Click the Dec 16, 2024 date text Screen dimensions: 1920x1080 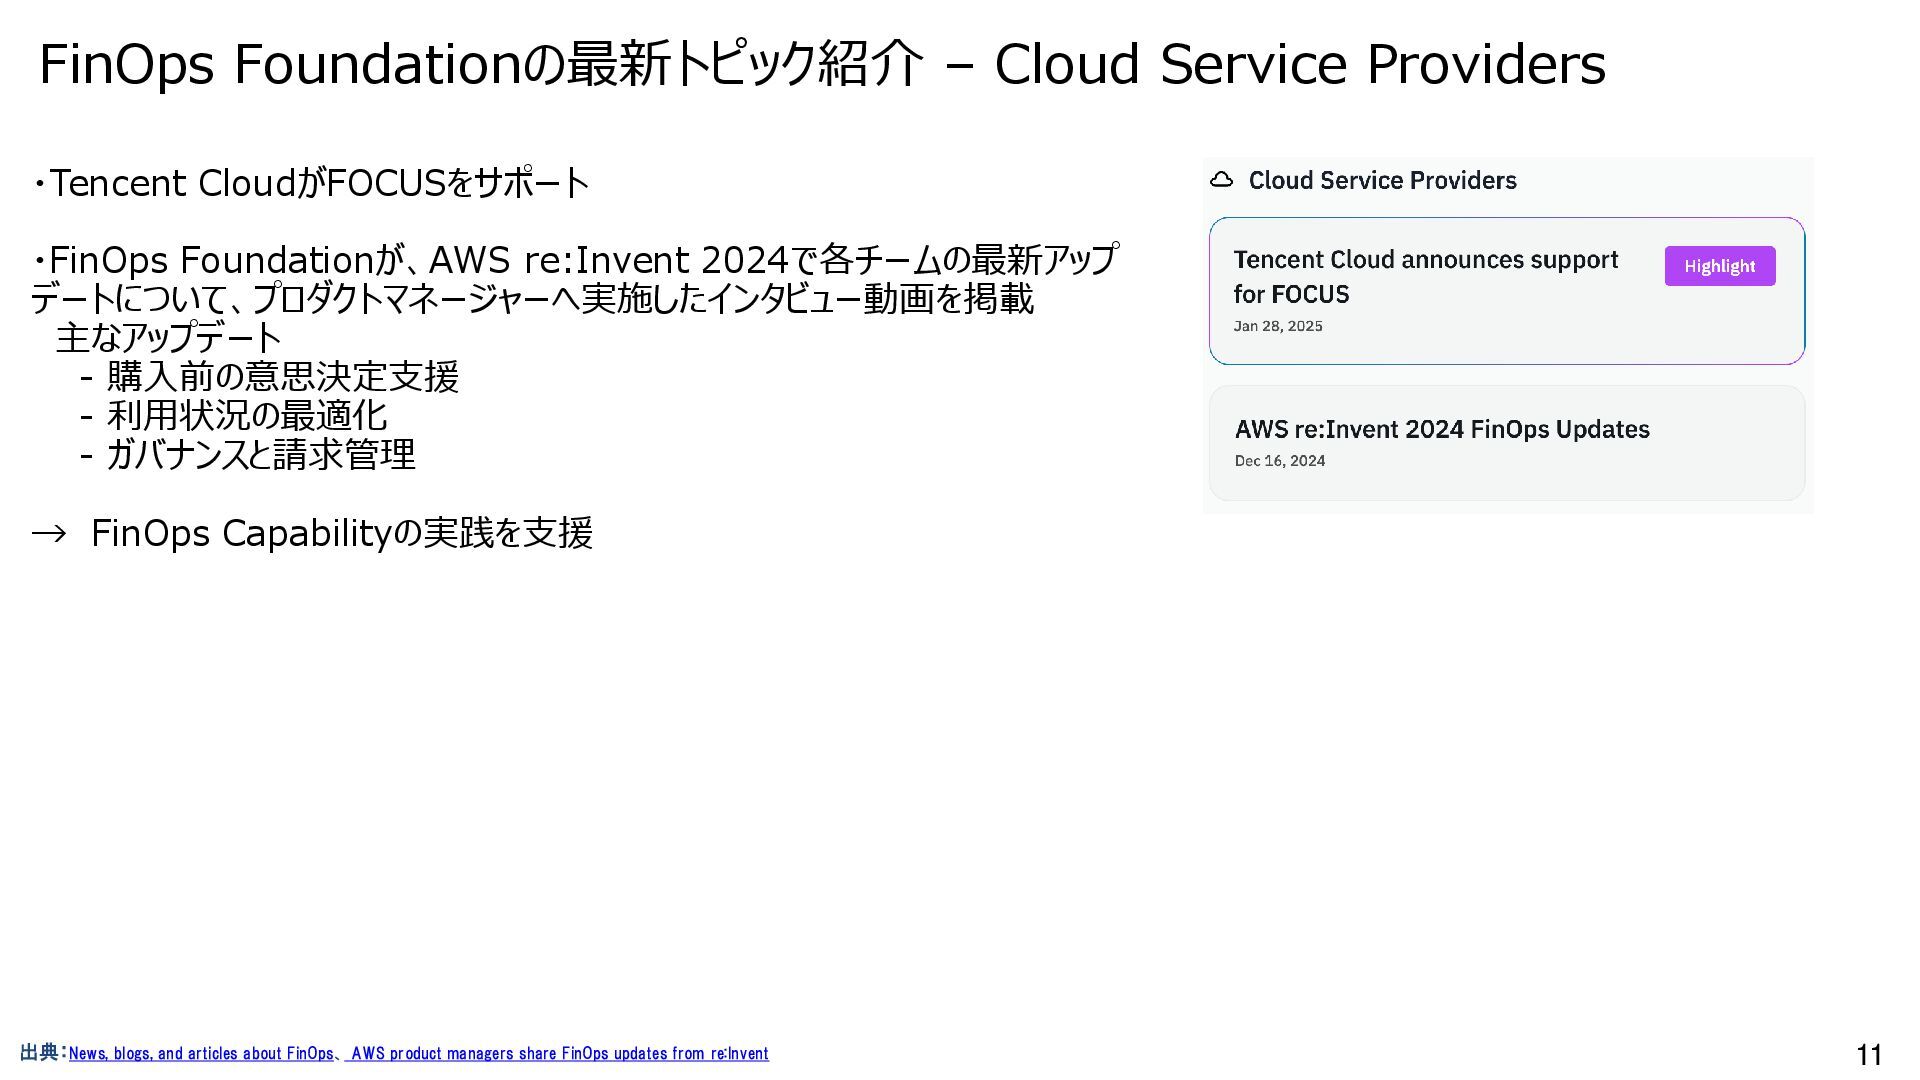(x=1280, y=461)
